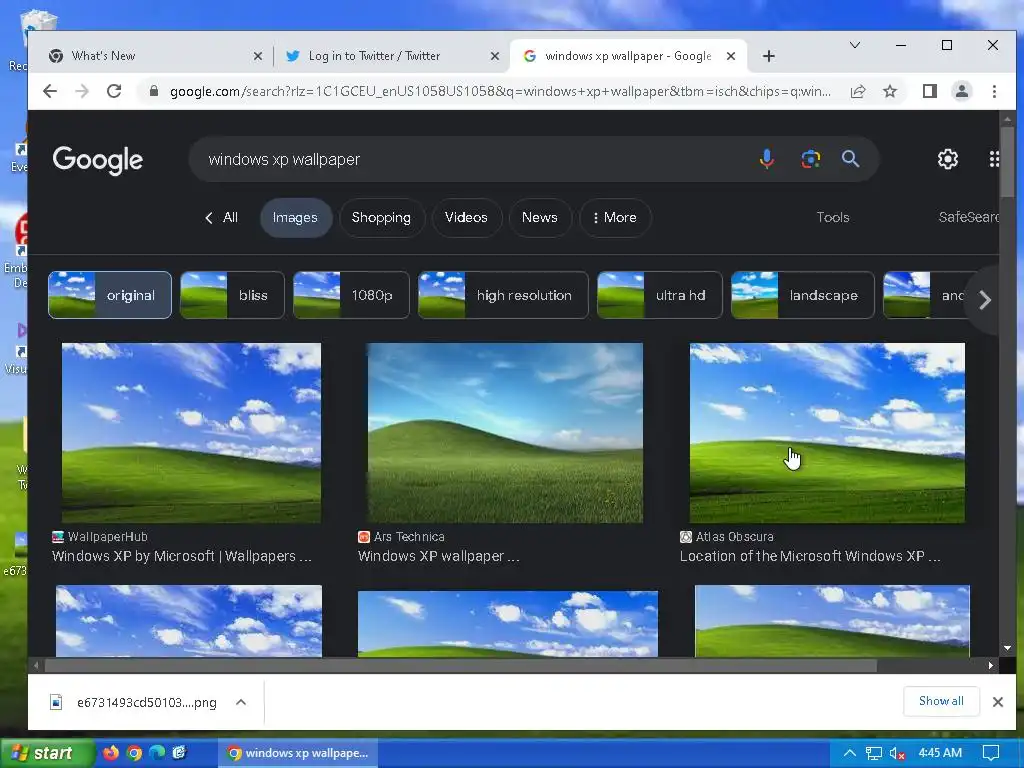Viewport: 1024px width, 768px height.
Task: Close the windows xp wallpaper Google tab
Action: tap(731, 56)
